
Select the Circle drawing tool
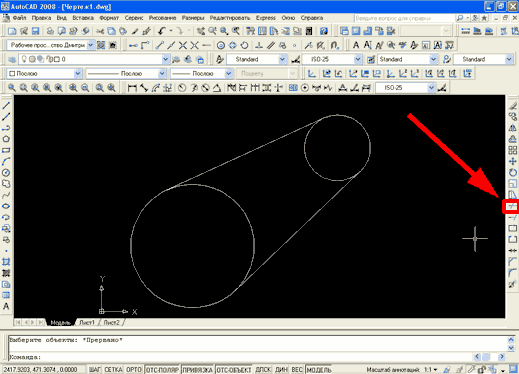coord(6,173)
